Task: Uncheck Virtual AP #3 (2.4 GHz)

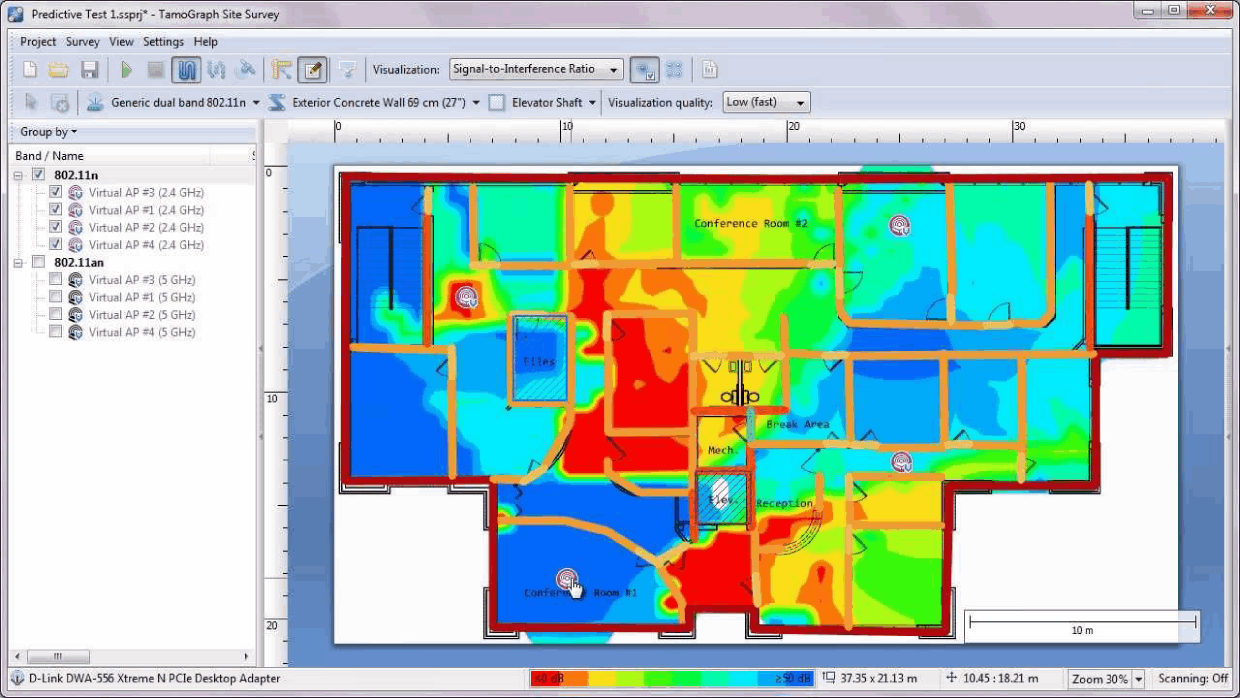Action: [x=56, y=192]
